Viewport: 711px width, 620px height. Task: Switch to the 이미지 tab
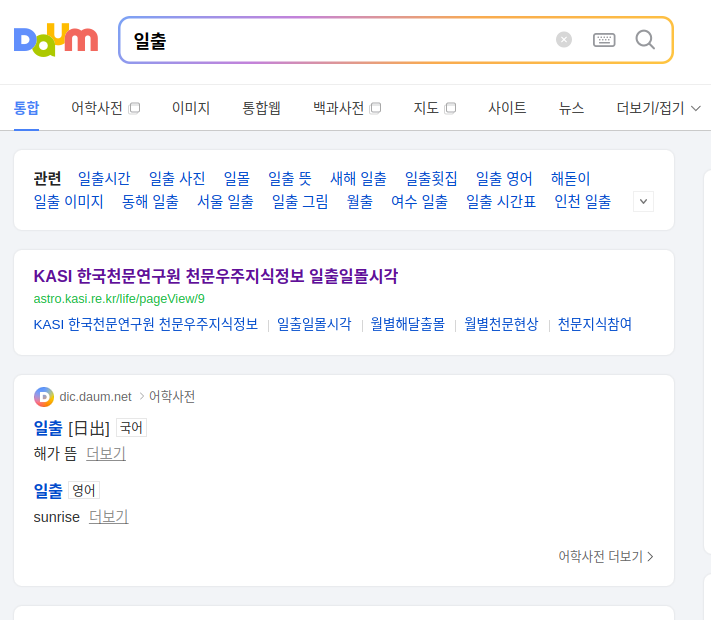[x=191, y=108]
